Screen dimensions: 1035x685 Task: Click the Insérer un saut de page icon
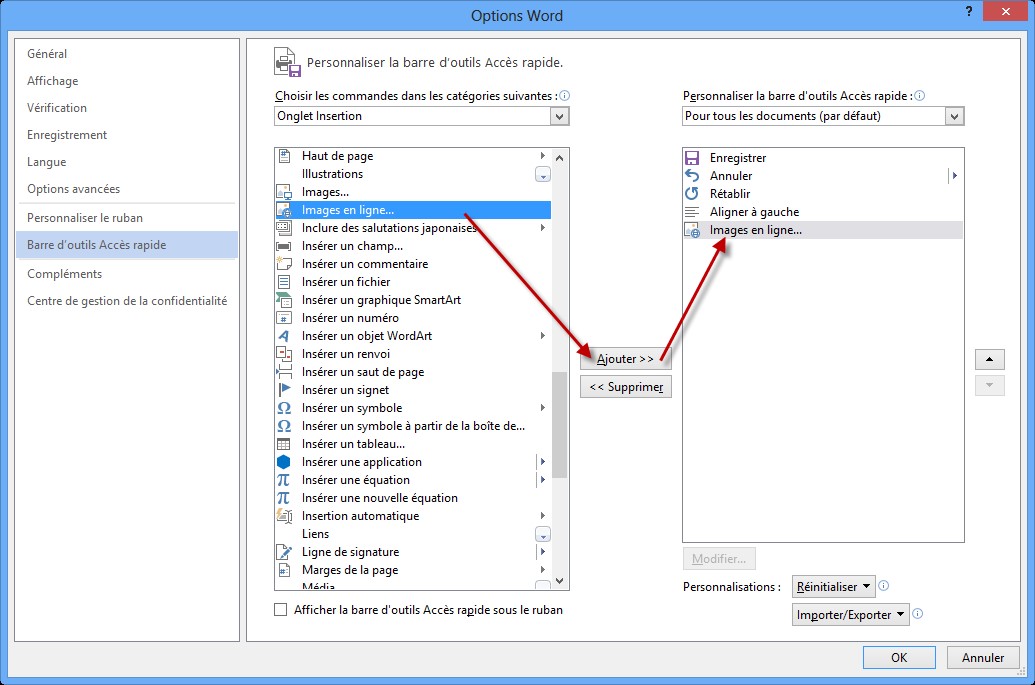pos(284,372)
